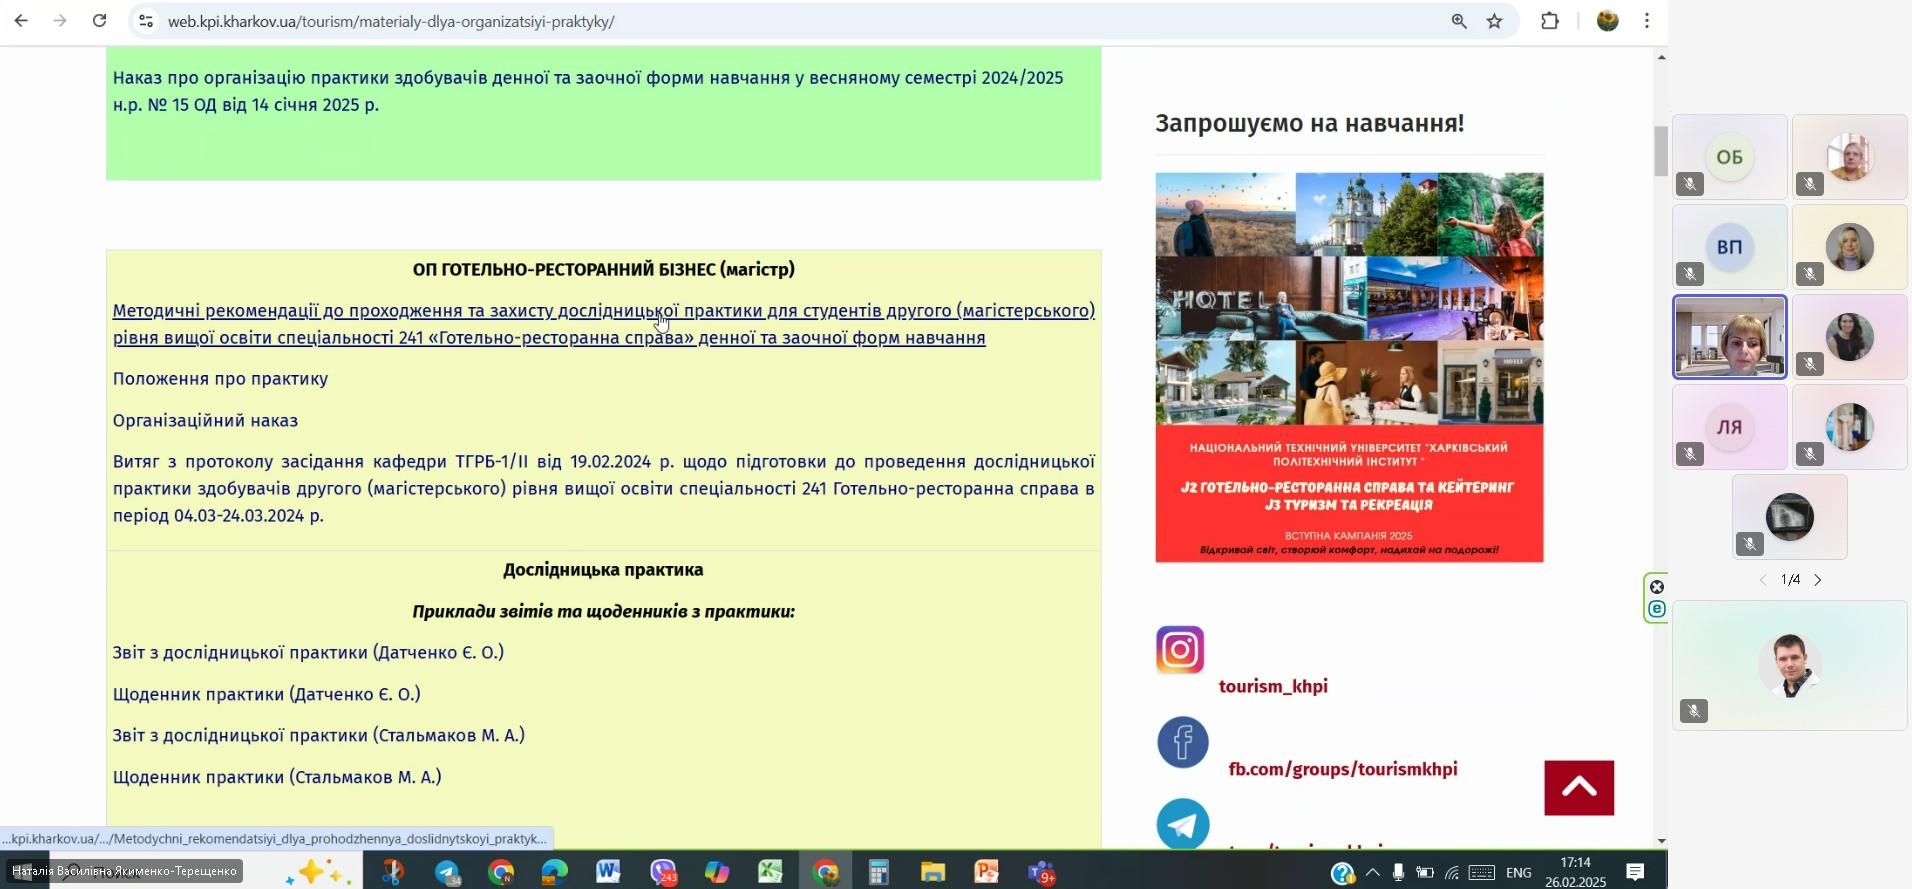
Task: Open Microsoft Teams from the taskbar
Action: point(1042,873)
